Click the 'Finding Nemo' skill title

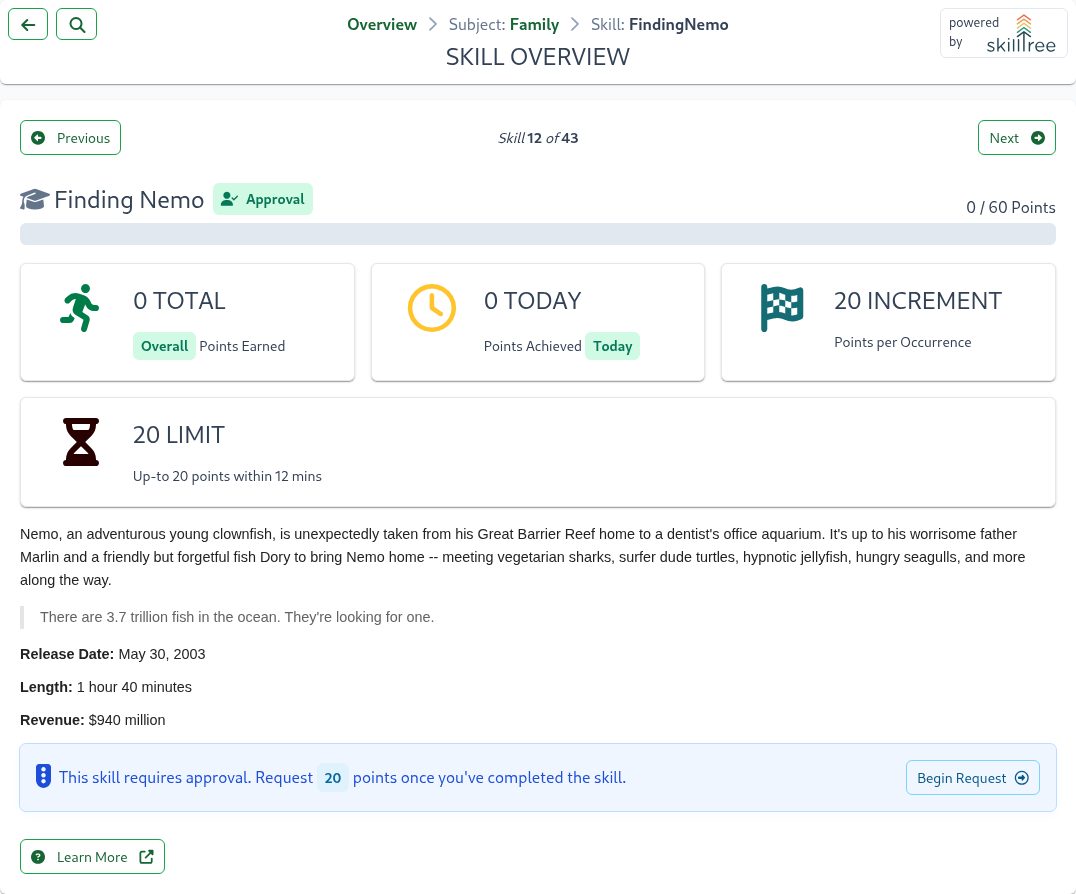129,200
